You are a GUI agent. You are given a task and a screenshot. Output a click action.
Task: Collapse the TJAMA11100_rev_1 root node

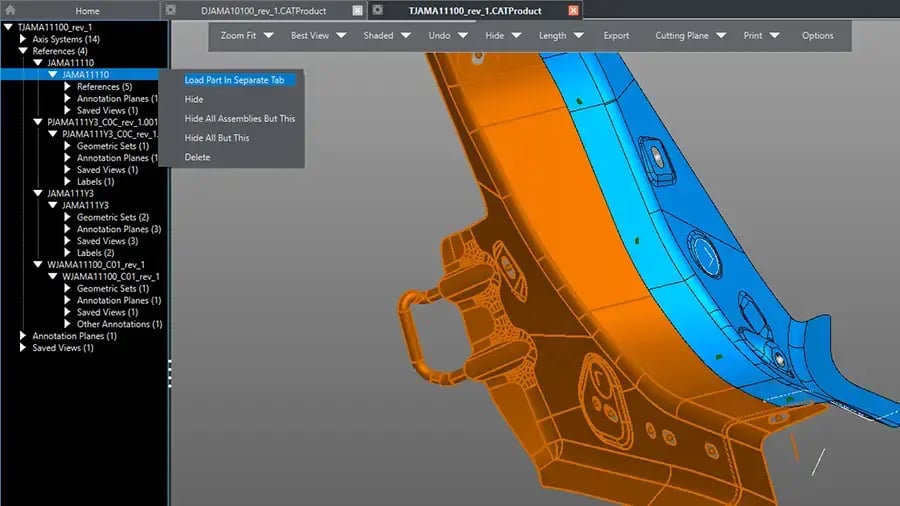click(x=8, y=27)
